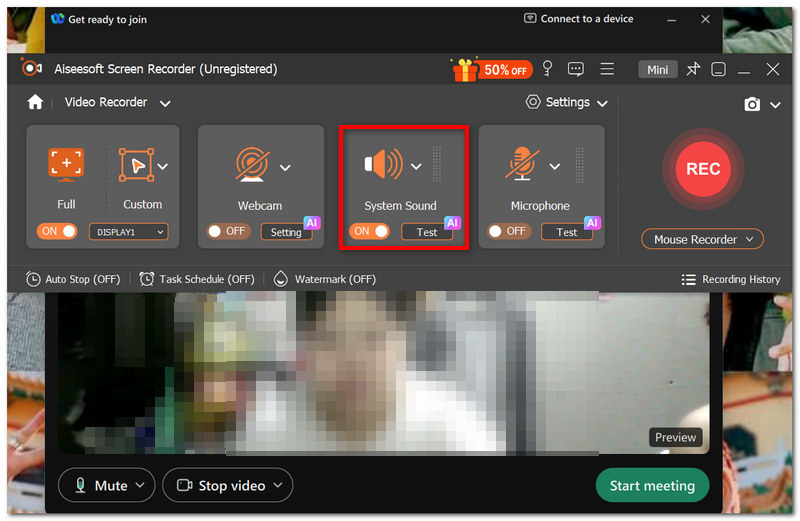800x521 pixels.
Task: Toggle the Microphone OFF switch
Action: pyautogui.click(x=508, y=231)
